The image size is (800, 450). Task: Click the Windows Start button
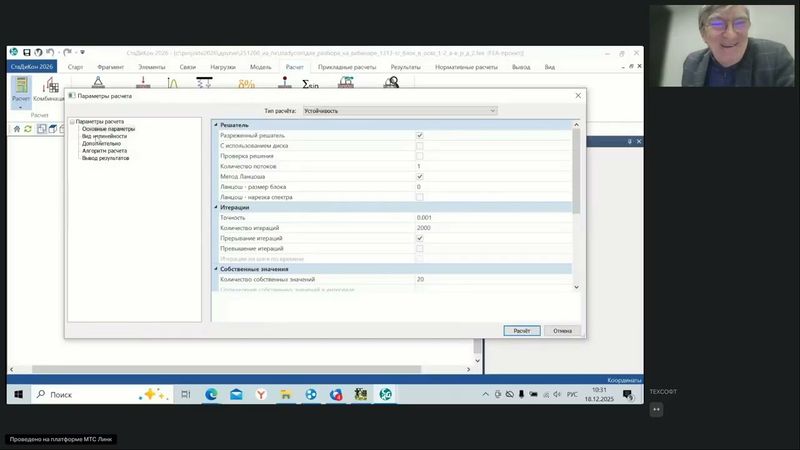[x=18, y=395]
